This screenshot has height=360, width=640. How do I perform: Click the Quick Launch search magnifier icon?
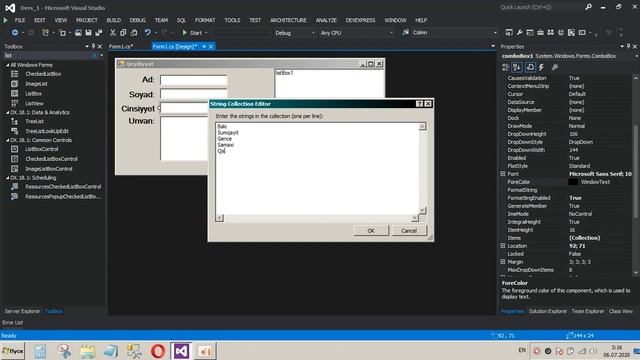(x=588, y=7)
